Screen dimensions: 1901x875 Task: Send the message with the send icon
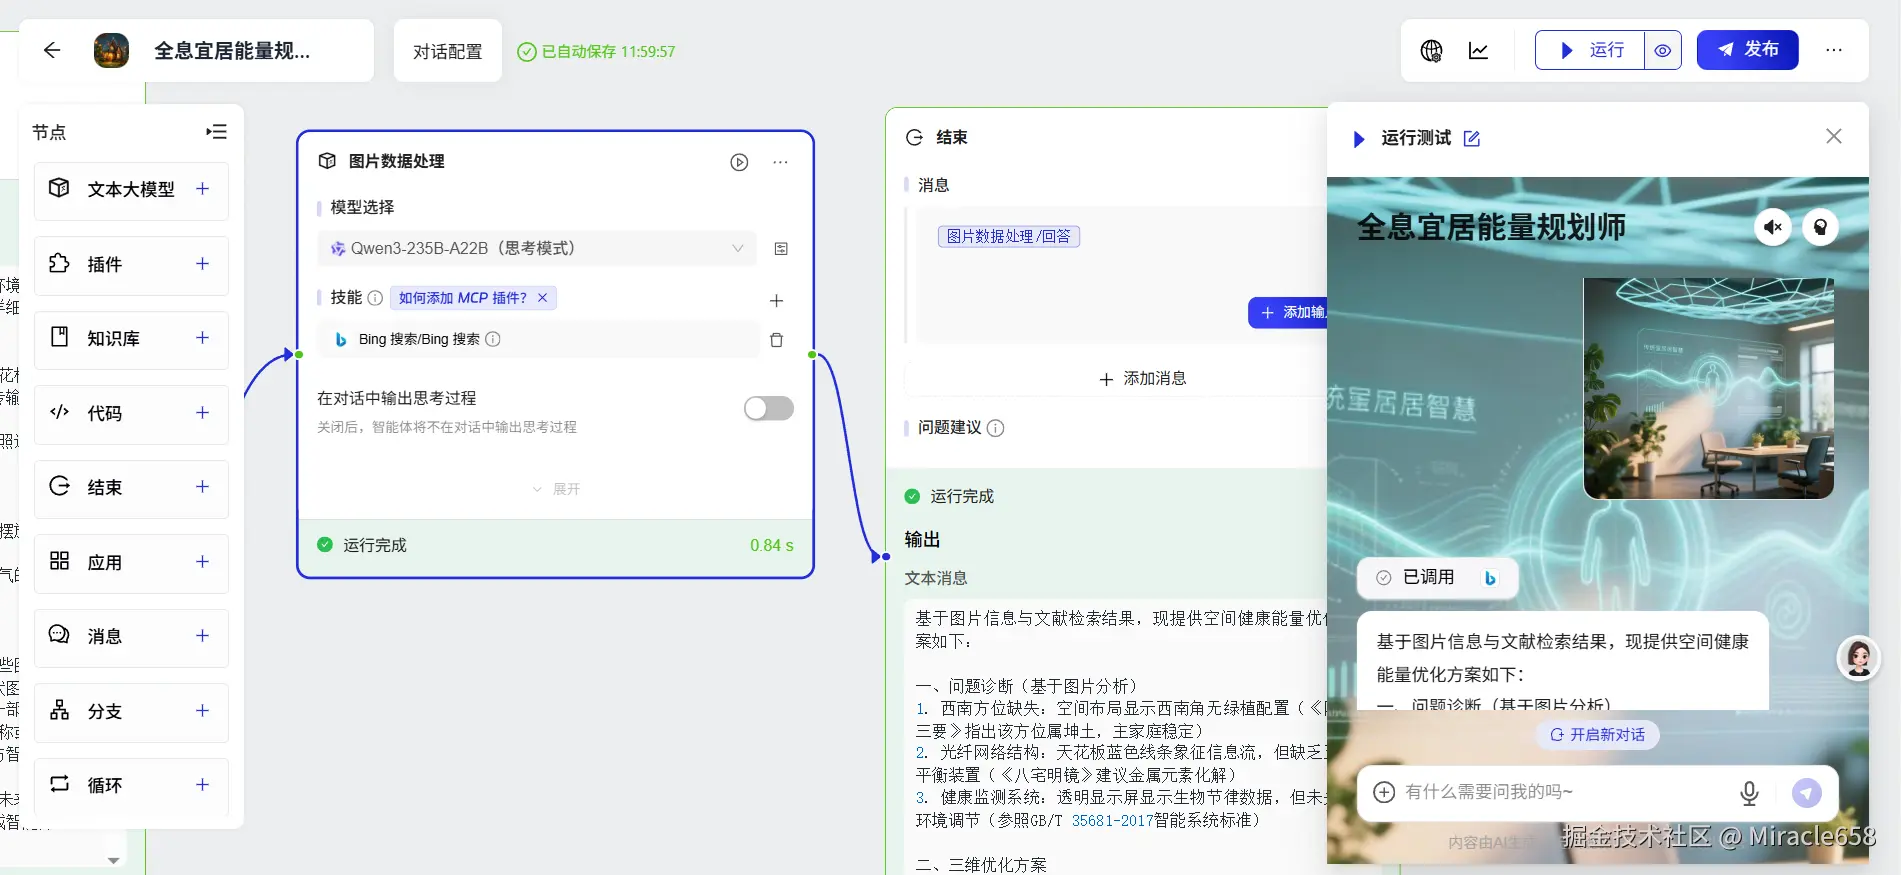coord(1806,793)
